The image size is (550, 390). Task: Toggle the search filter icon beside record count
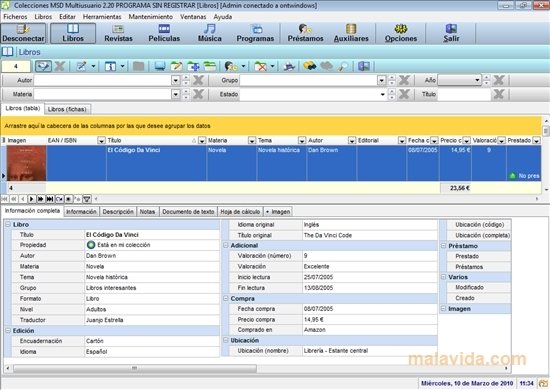coord(43,66)
